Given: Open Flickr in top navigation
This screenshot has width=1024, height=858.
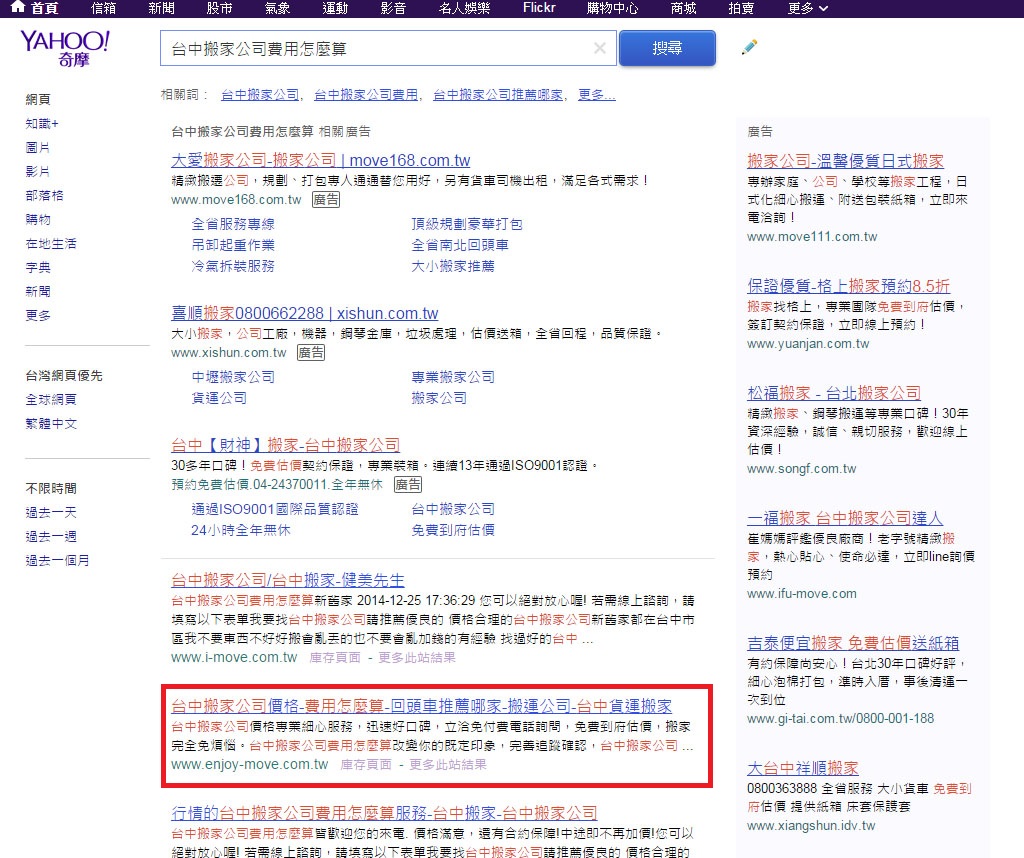Looking at the screenshot, I should [539, 8].
